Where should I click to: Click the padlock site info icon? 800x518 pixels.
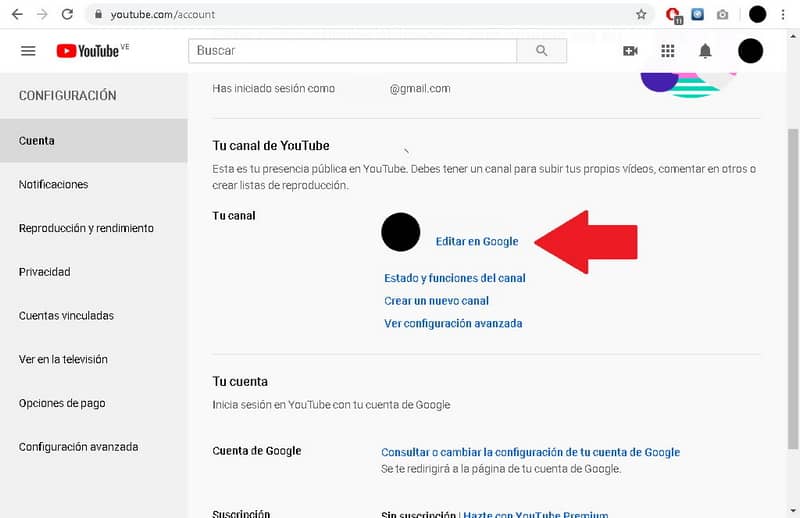[x=98, y=14]
